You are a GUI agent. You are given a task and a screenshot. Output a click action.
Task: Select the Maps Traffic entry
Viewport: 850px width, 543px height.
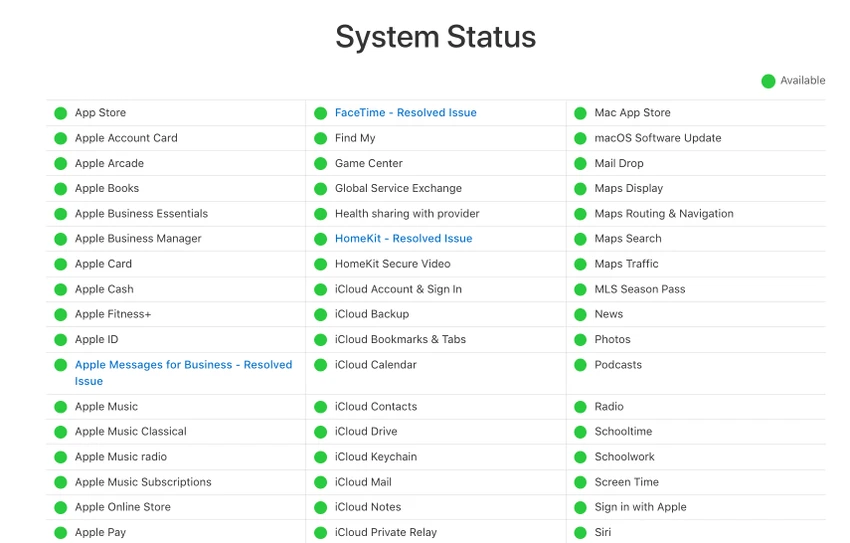pos(626,264)
